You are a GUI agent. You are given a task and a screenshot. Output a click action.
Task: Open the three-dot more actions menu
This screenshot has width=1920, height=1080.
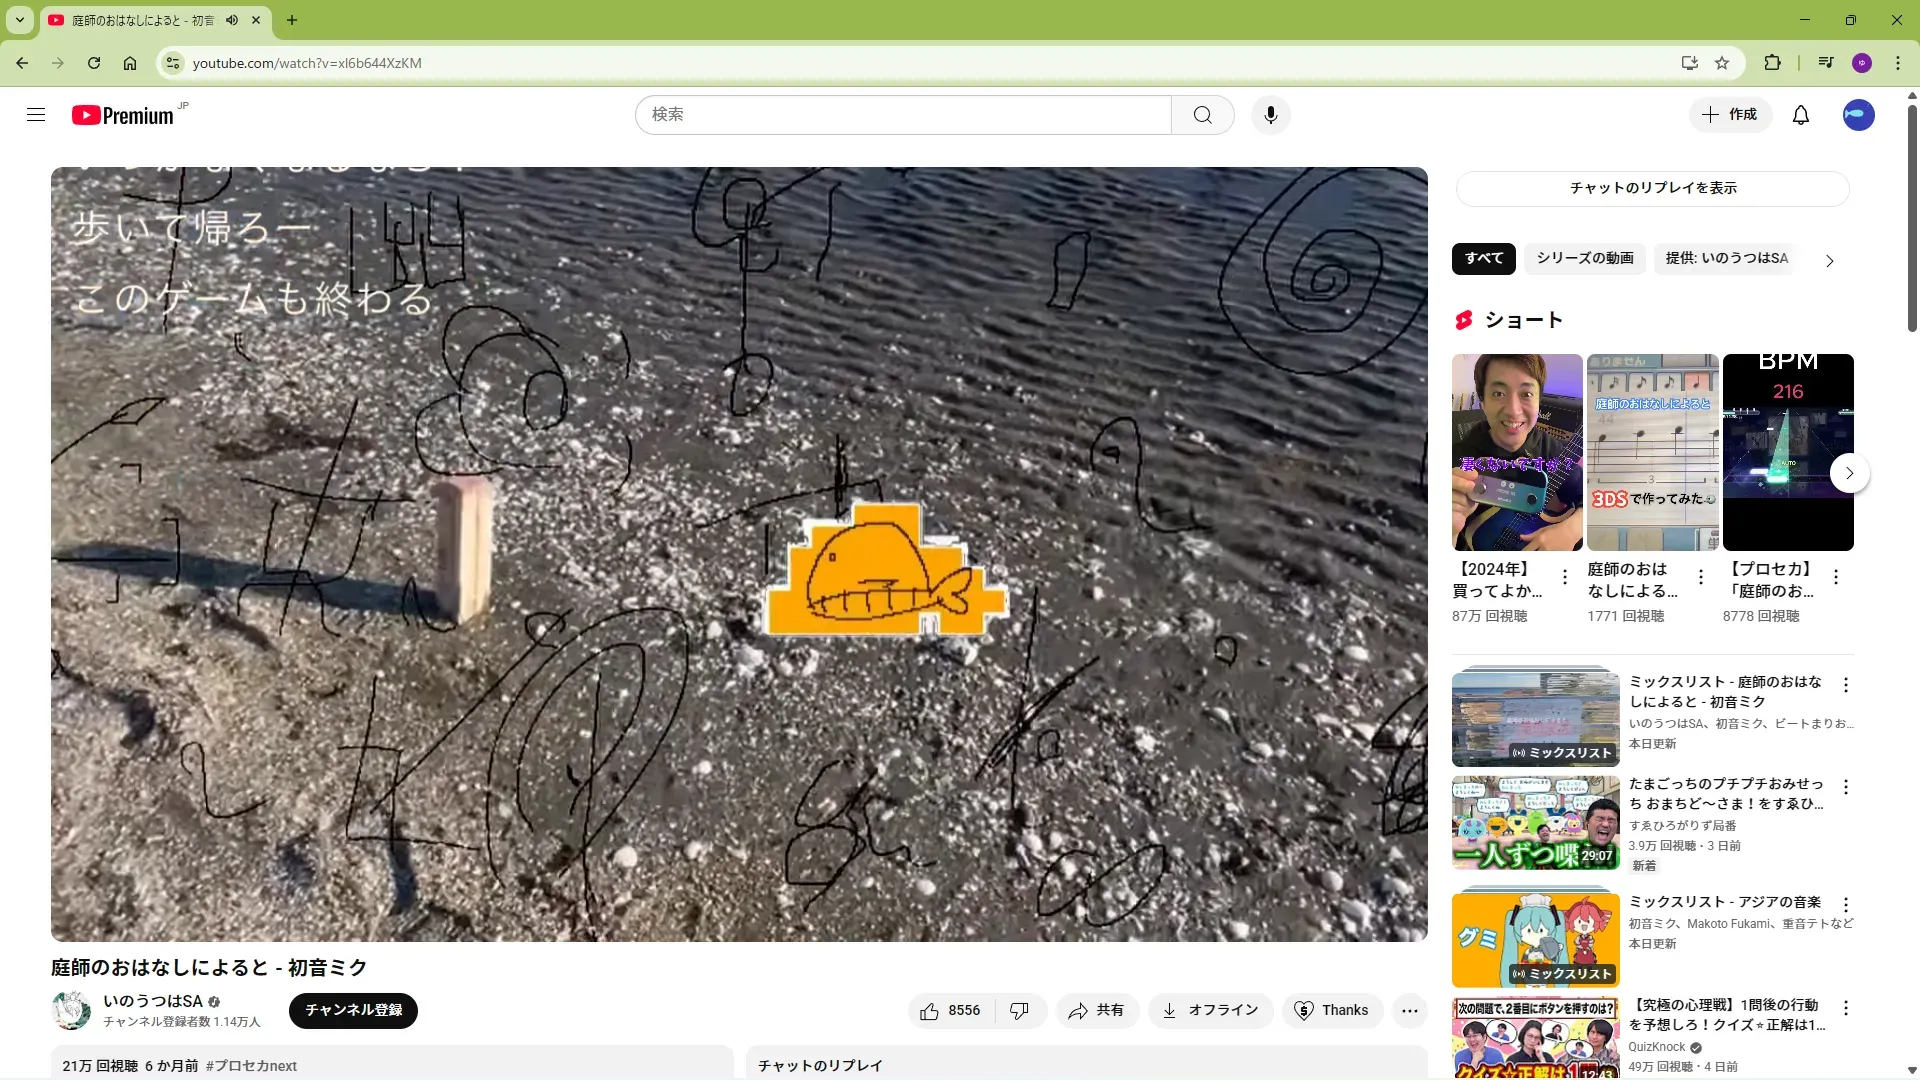point(1409,1011)
